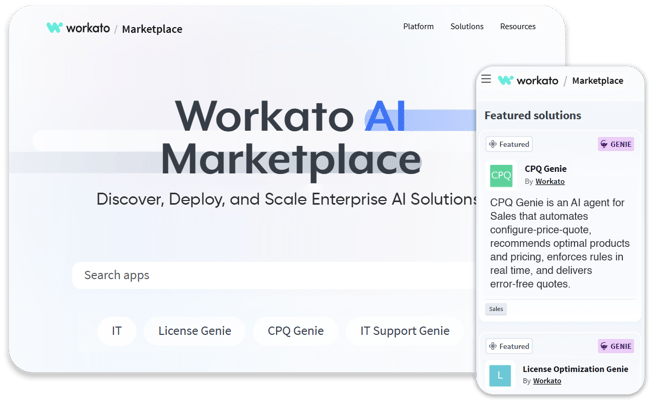Click the GENIE badge on CPQ Genie card
650x401 pixels.
coord(616,144)
